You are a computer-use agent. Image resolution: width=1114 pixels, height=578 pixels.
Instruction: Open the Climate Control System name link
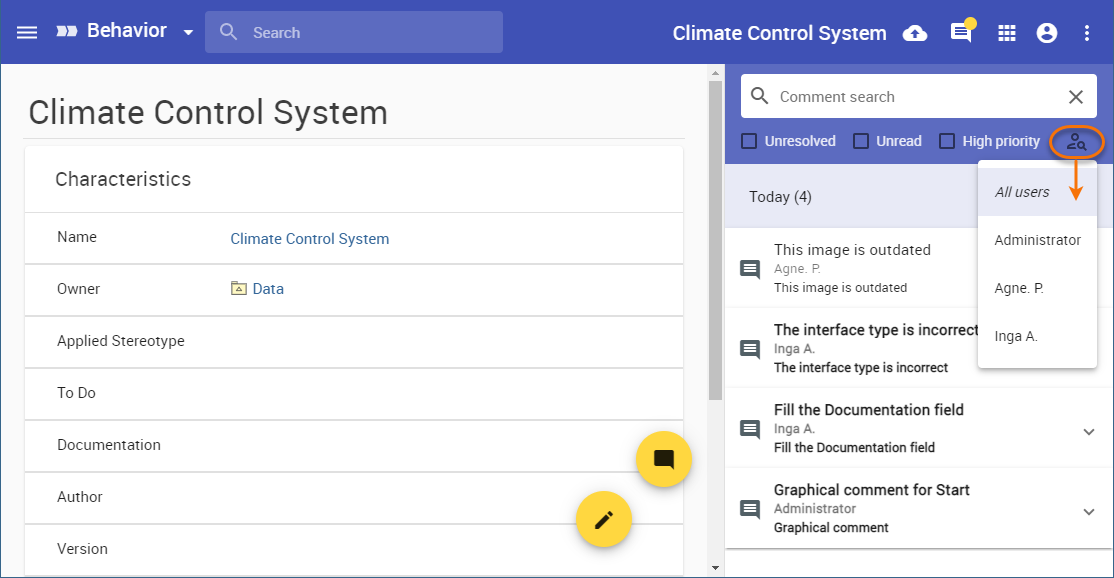coord(310,239)
